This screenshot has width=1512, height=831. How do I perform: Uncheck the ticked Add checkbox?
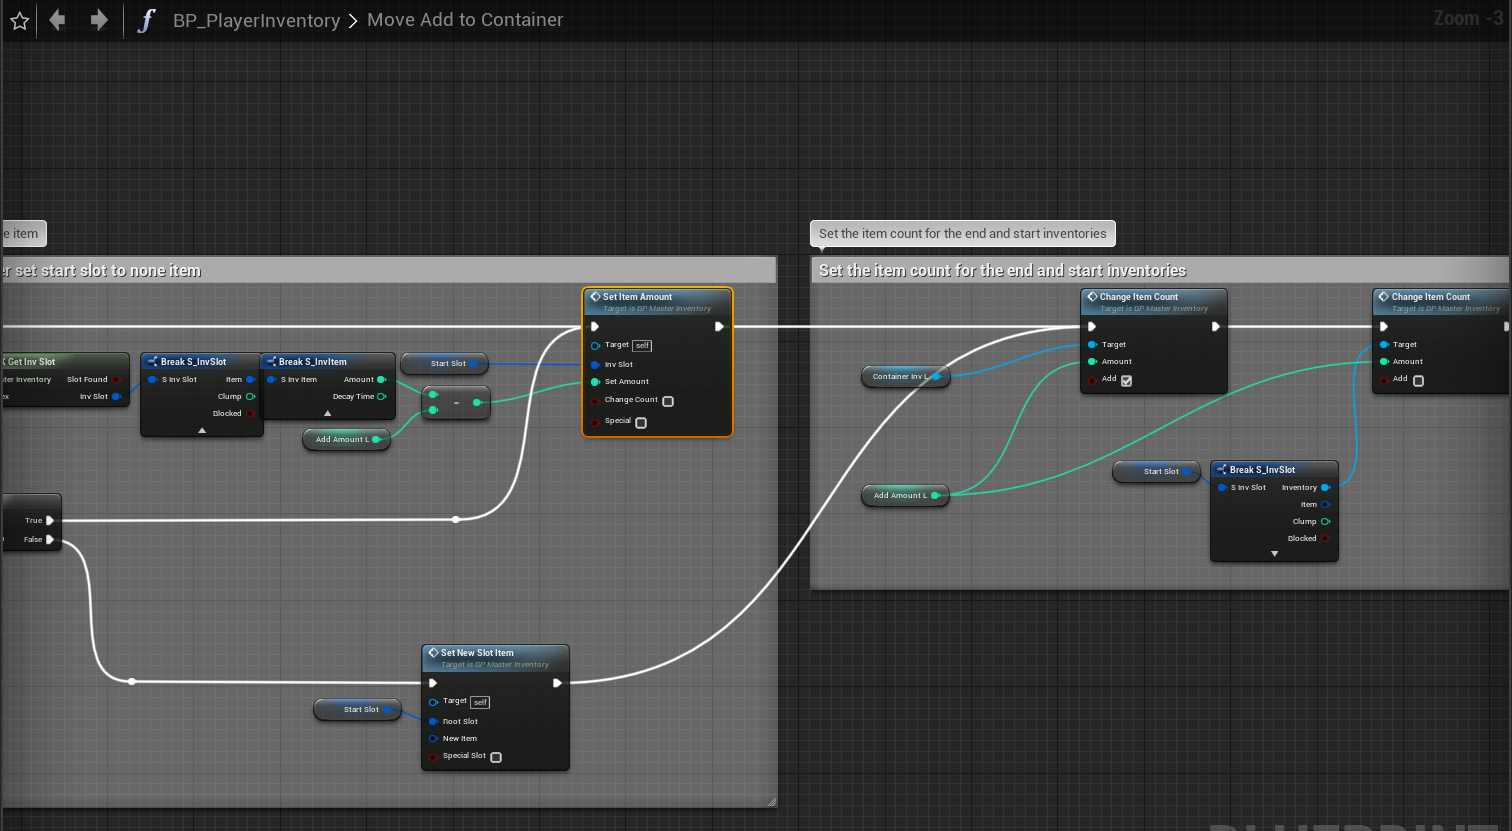pos(1127,381)
